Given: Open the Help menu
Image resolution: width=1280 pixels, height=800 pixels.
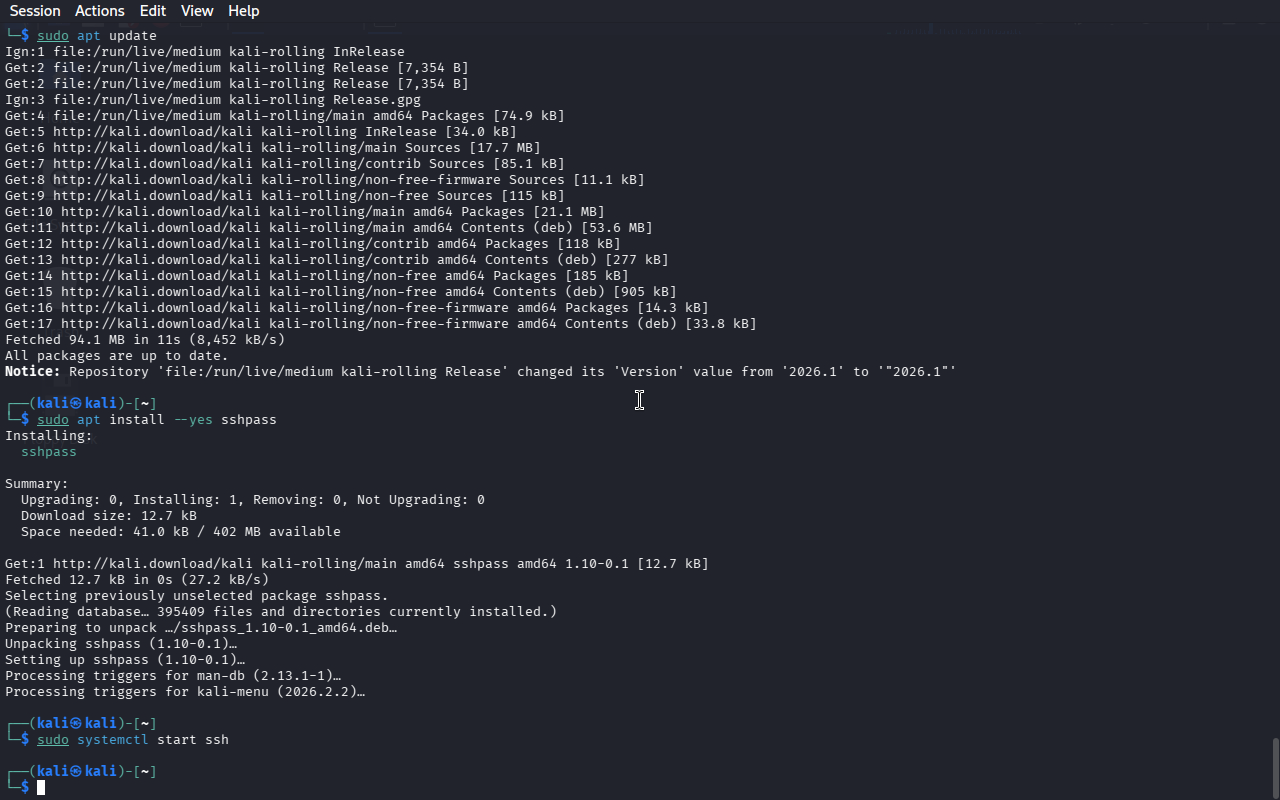Looking at the screenshot, I should (243, 11).
